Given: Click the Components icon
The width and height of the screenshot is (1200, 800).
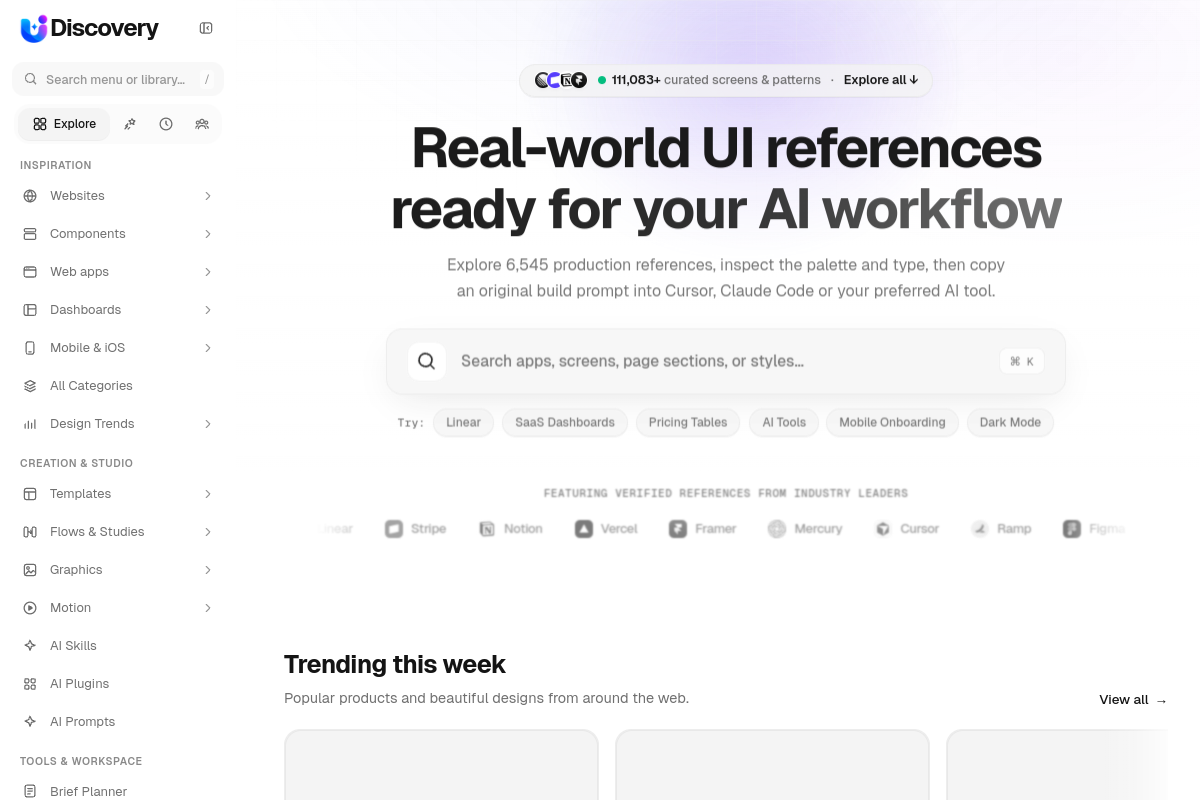Looking at the screenshot, I should [x=30, y=234].
